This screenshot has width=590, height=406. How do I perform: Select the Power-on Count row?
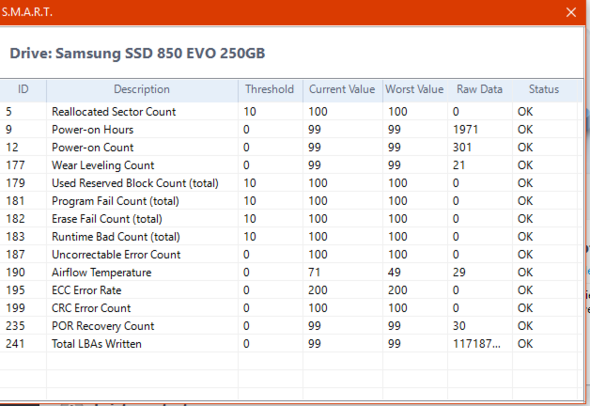click(x=289, y=147)
